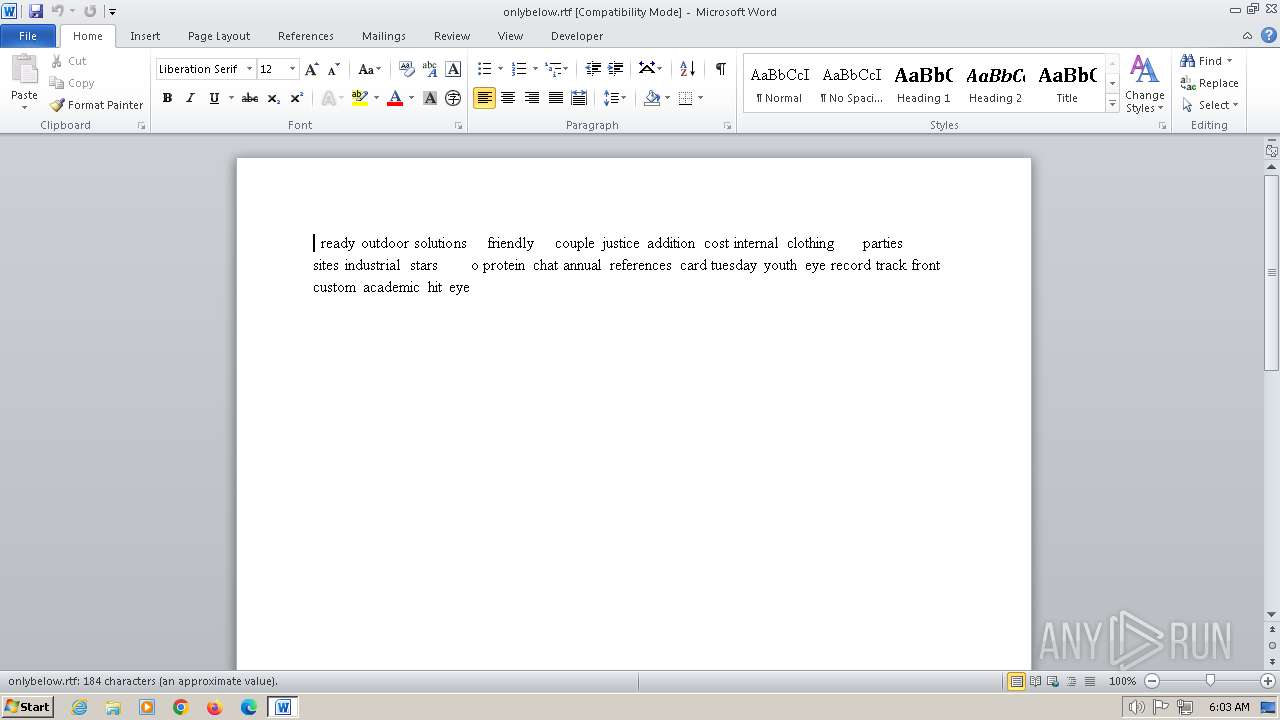This screenshot has height=720, width=1280.
Task: Open the Font name dropdown
Action: coord(249,69)
